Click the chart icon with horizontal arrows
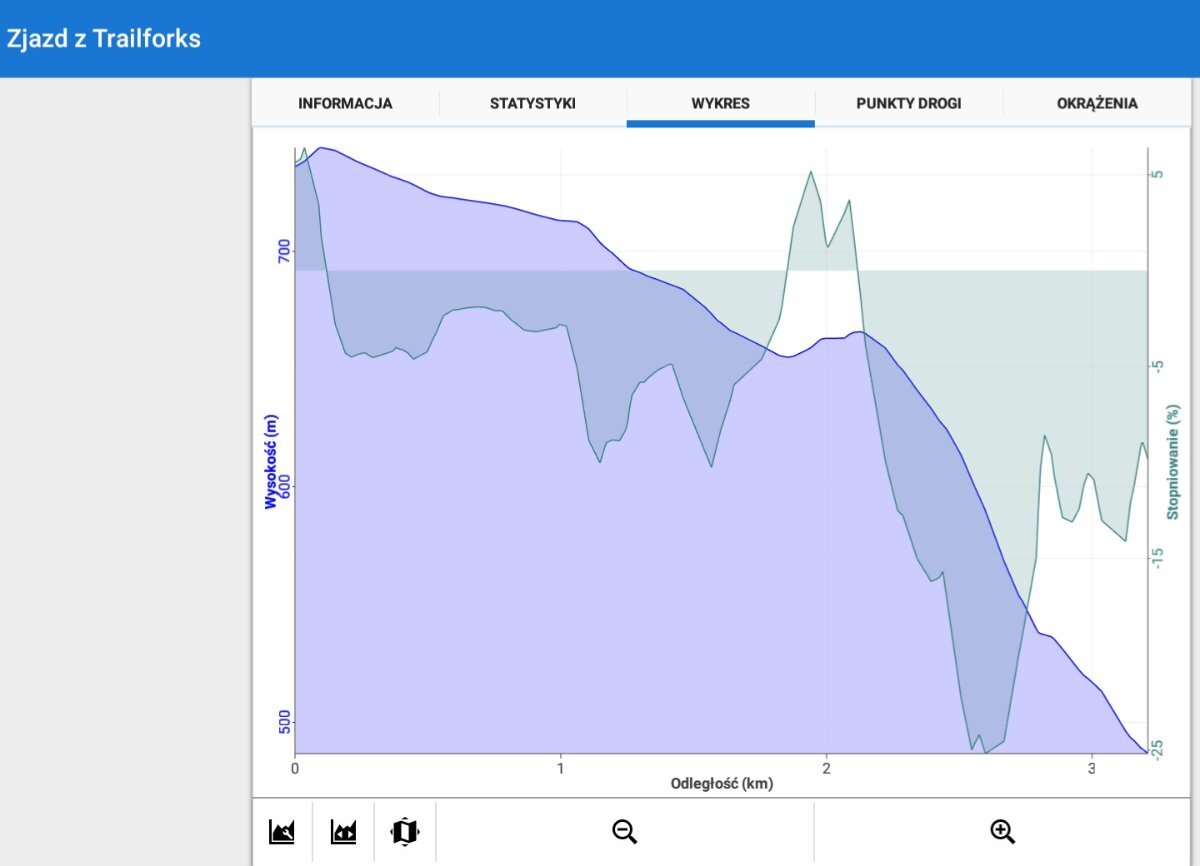The width and height of the screenshot is (1200, 866). tap(343, 831)
